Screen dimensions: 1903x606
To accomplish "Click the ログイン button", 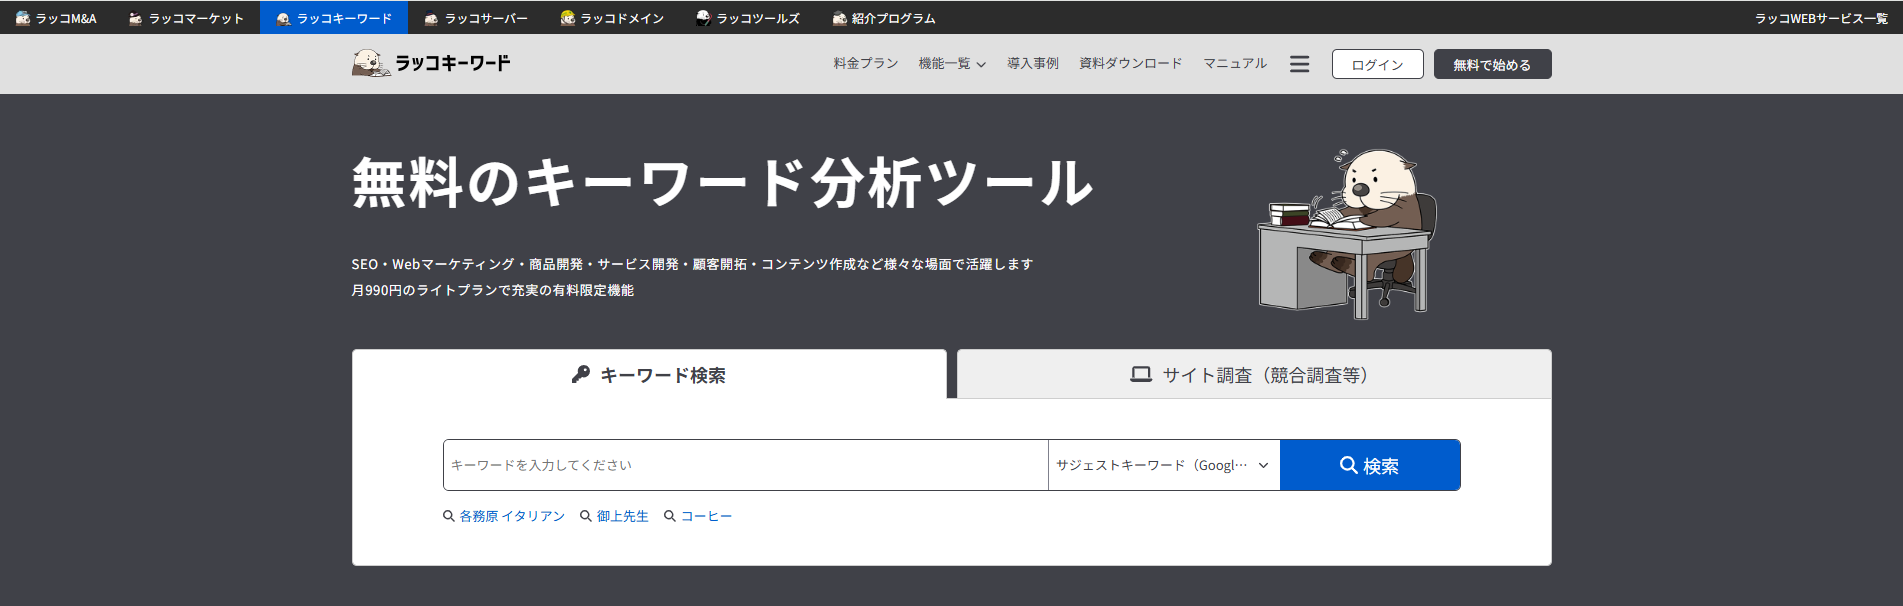I will click(x=1377, y=64).
